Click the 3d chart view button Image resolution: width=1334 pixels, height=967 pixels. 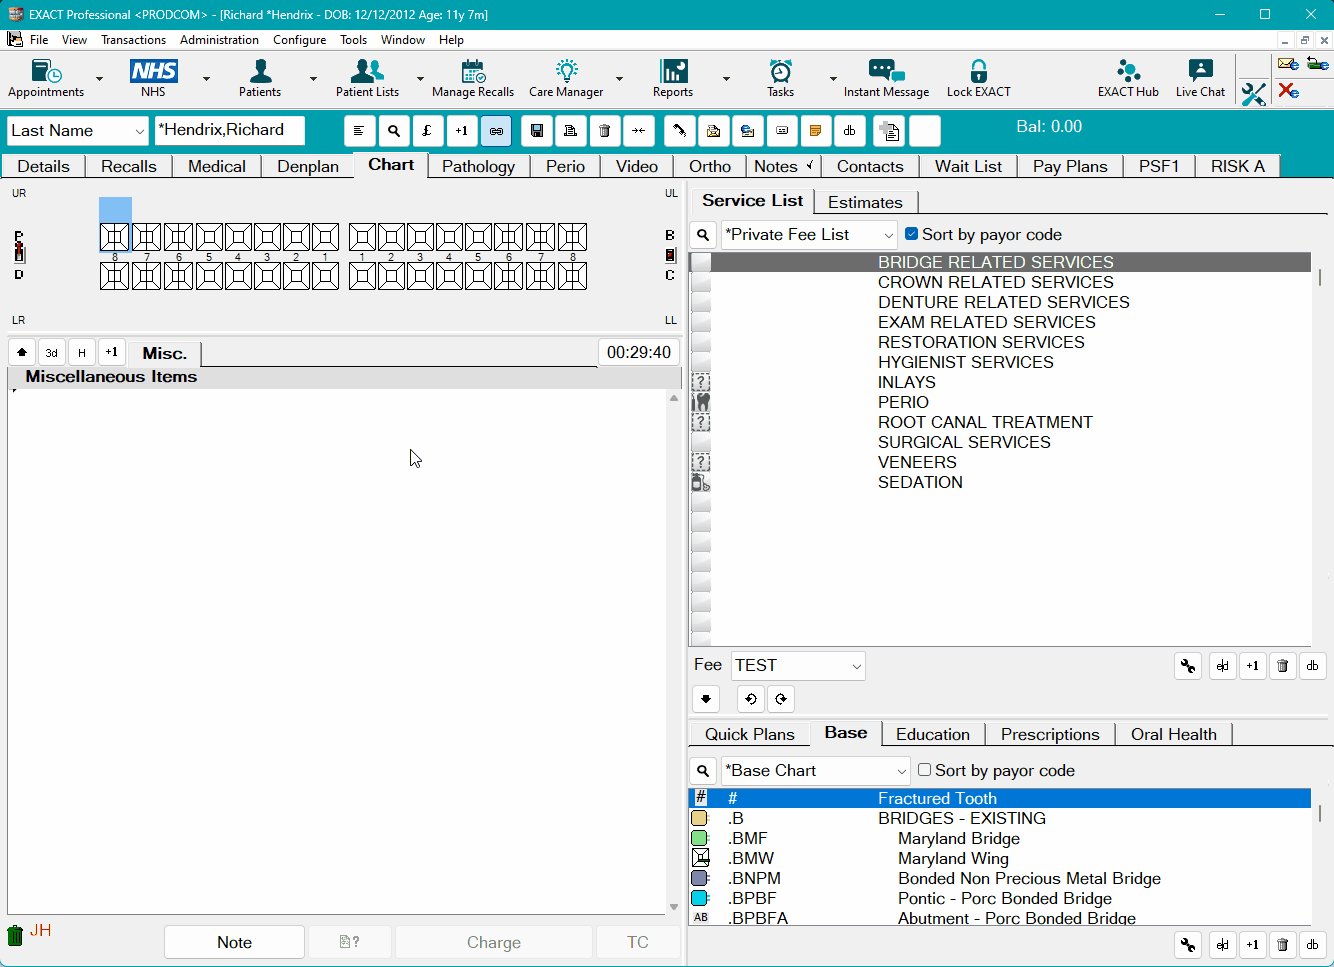52,353
